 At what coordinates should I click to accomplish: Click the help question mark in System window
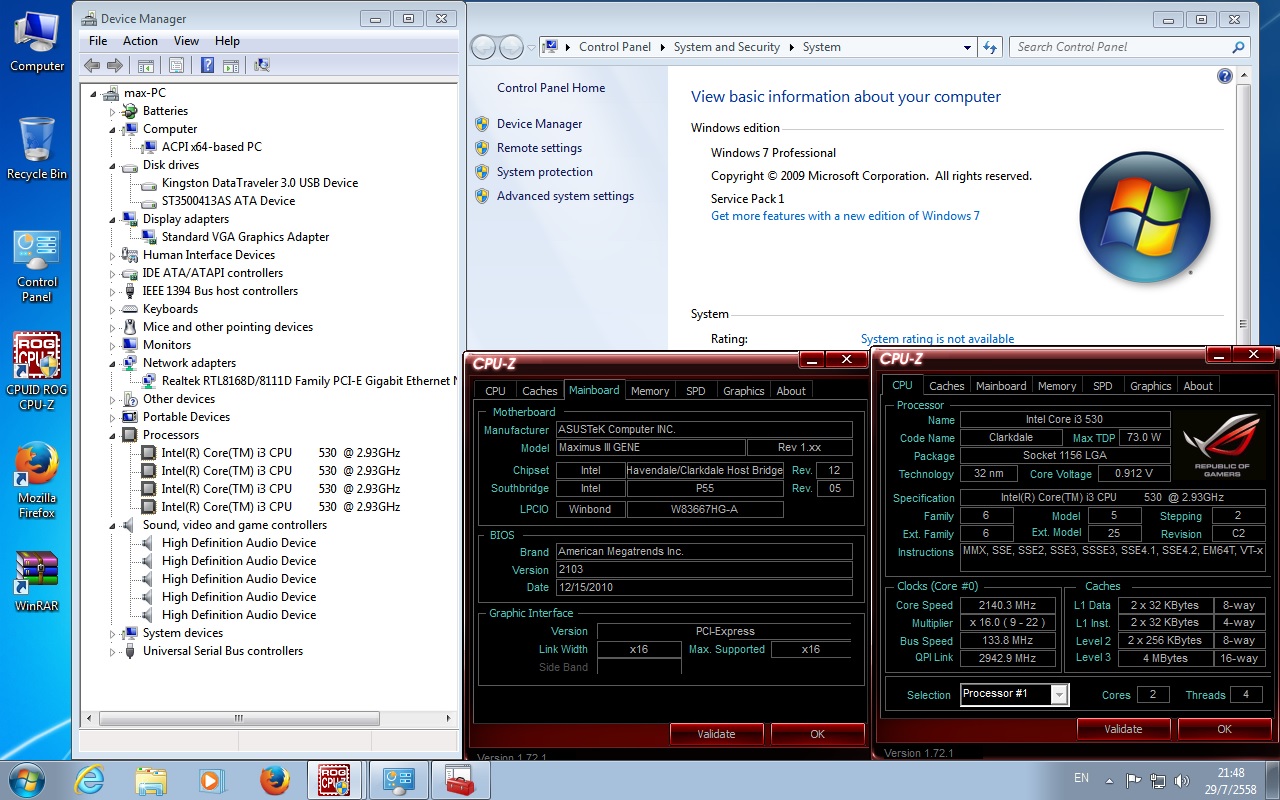point(1224,77)
